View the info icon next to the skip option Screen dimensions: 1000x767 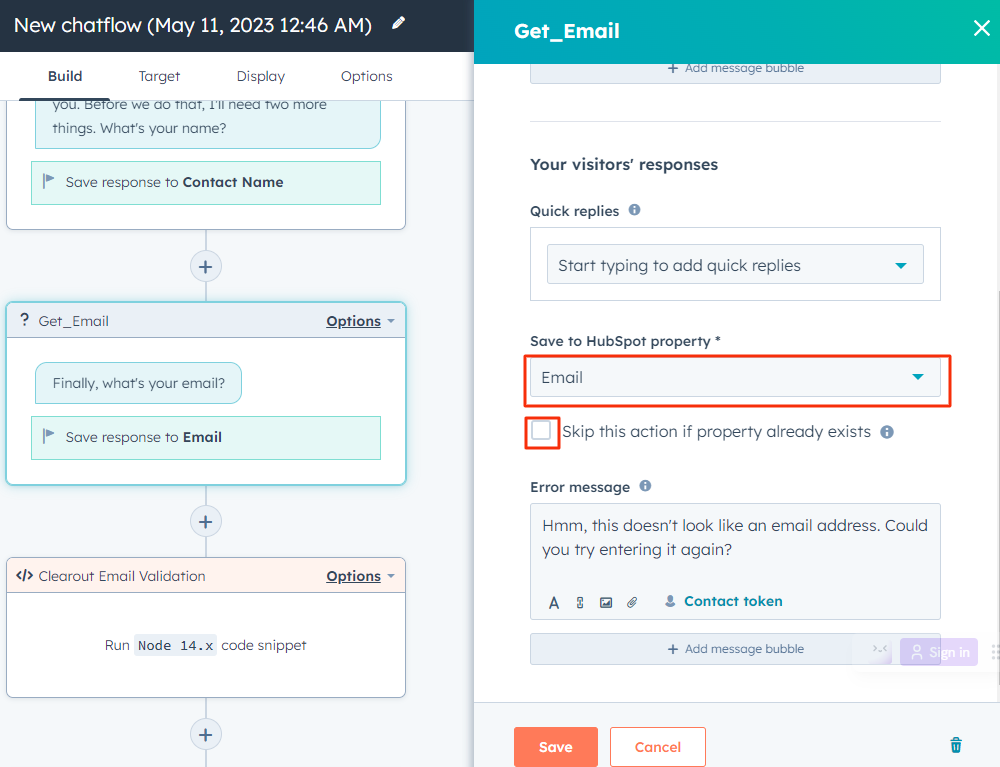(887, 432)
